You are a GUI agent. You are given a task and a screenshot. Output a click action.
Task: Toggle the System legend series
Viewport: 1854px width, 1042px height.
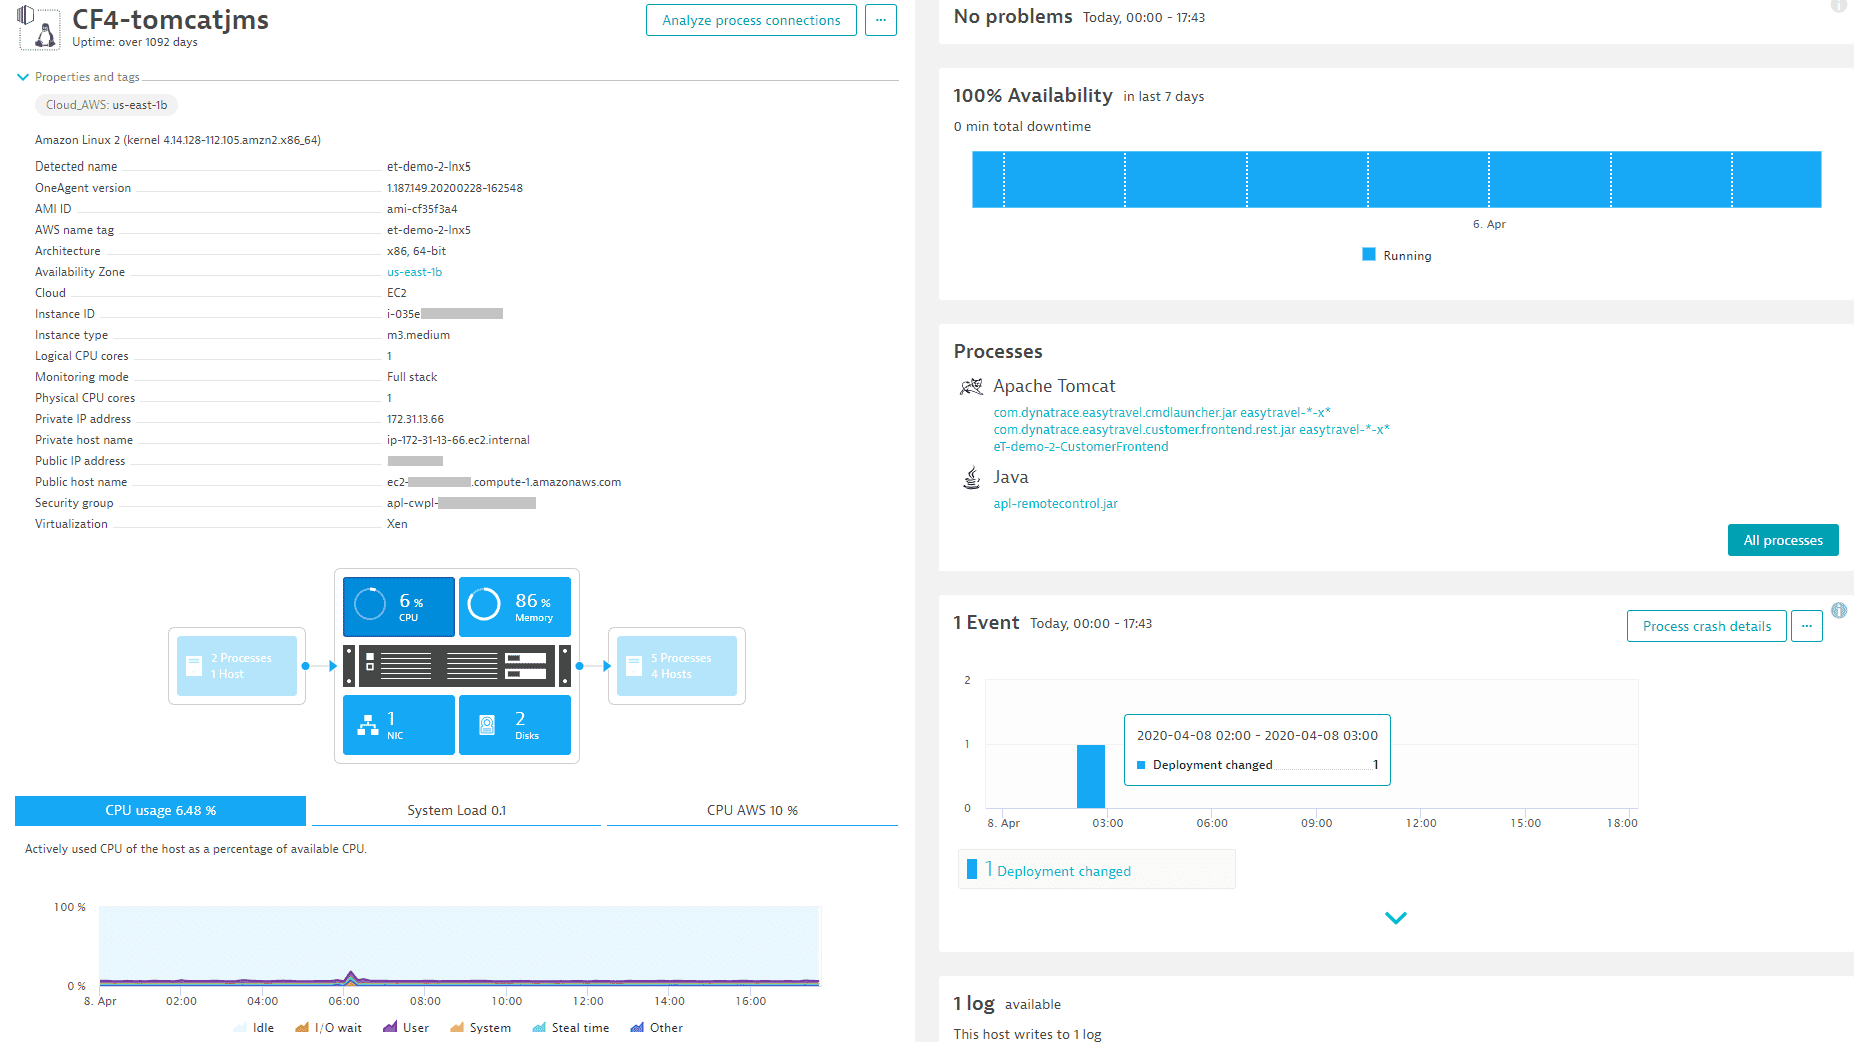(x=480, y=1028)
